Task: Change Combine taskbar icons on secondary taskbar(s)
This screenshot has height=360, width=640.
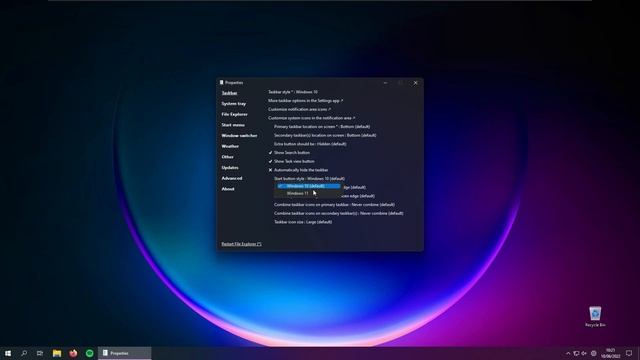Action: pyautogui.click(x=339, y=213)
